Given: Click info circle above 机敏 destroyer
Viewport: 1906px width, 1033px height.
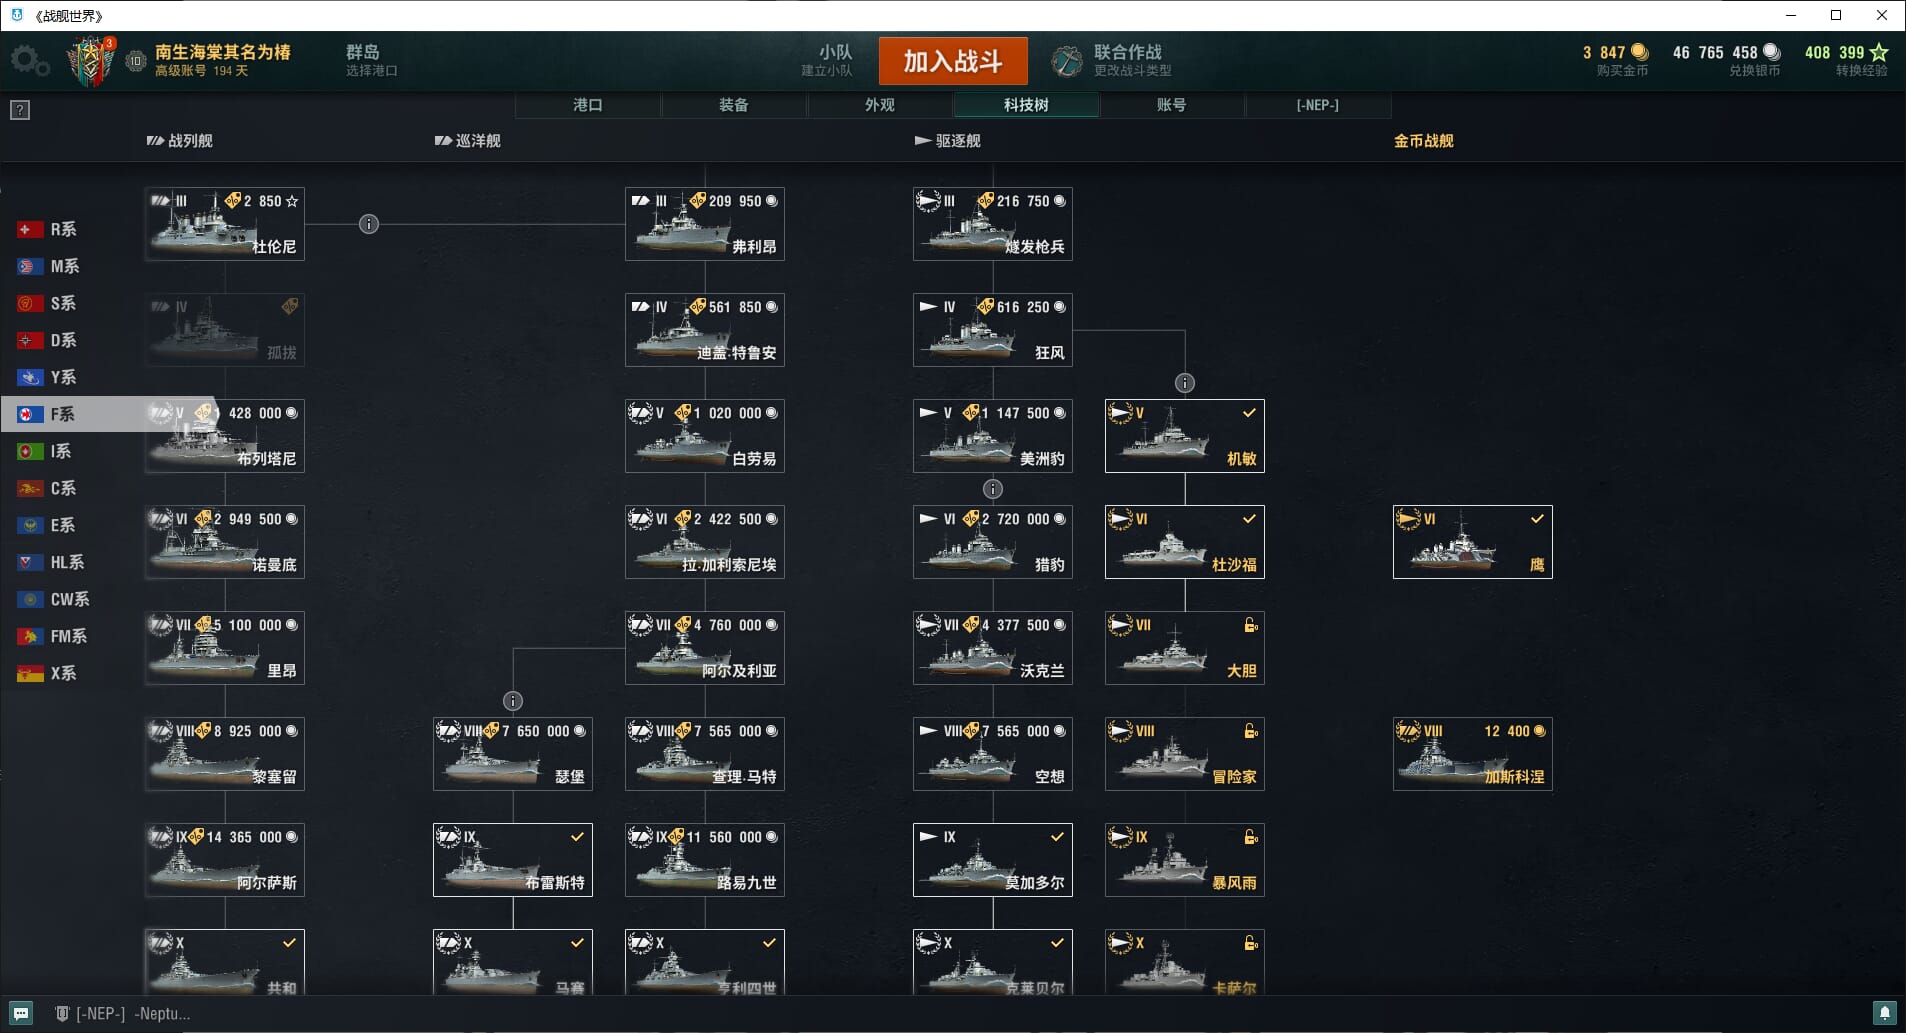Looking at the screenshot, I should tap(1185, 383).
